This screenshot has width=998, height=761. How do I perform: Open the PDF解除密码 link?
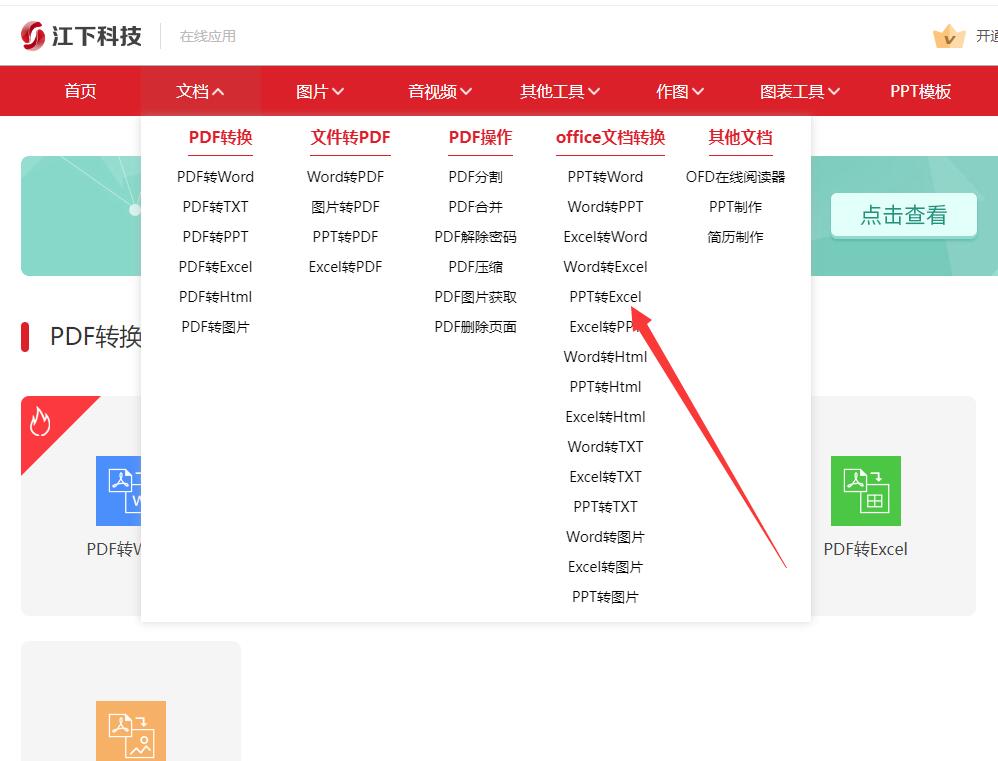pyautogui.click(x=475, y=236)
